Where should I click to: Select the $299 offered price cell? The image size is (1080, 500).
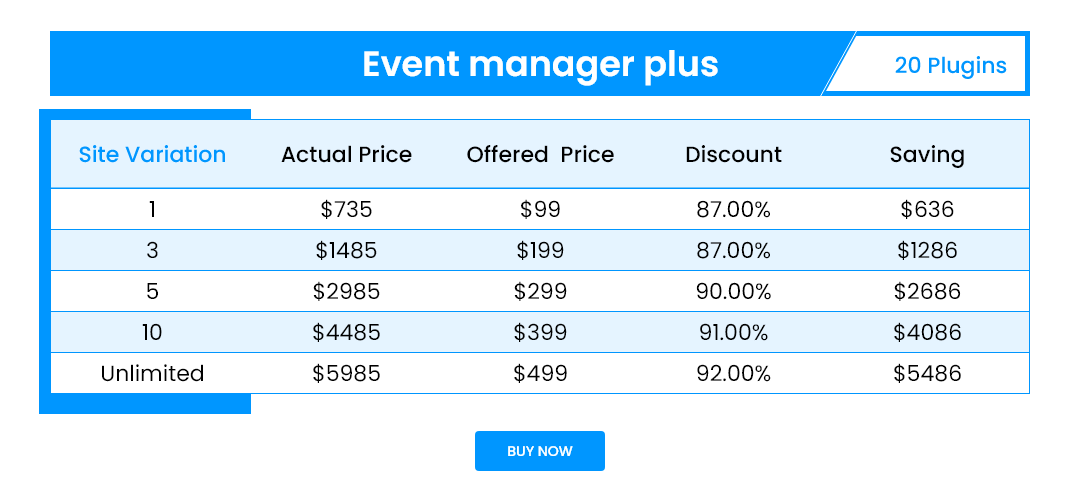pyautogui.click(x=540, y=291)
